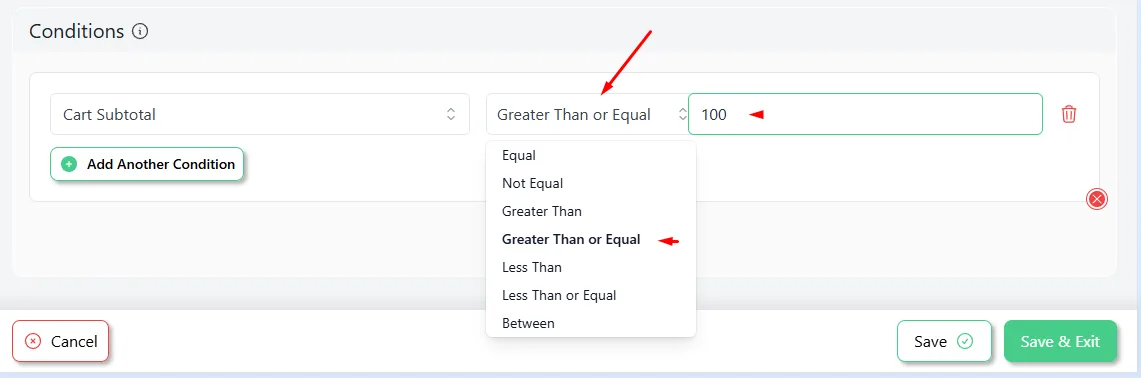Delete the condition with the trash icon
Viewport: 1141px width, 378px height.
point(1069,114)
